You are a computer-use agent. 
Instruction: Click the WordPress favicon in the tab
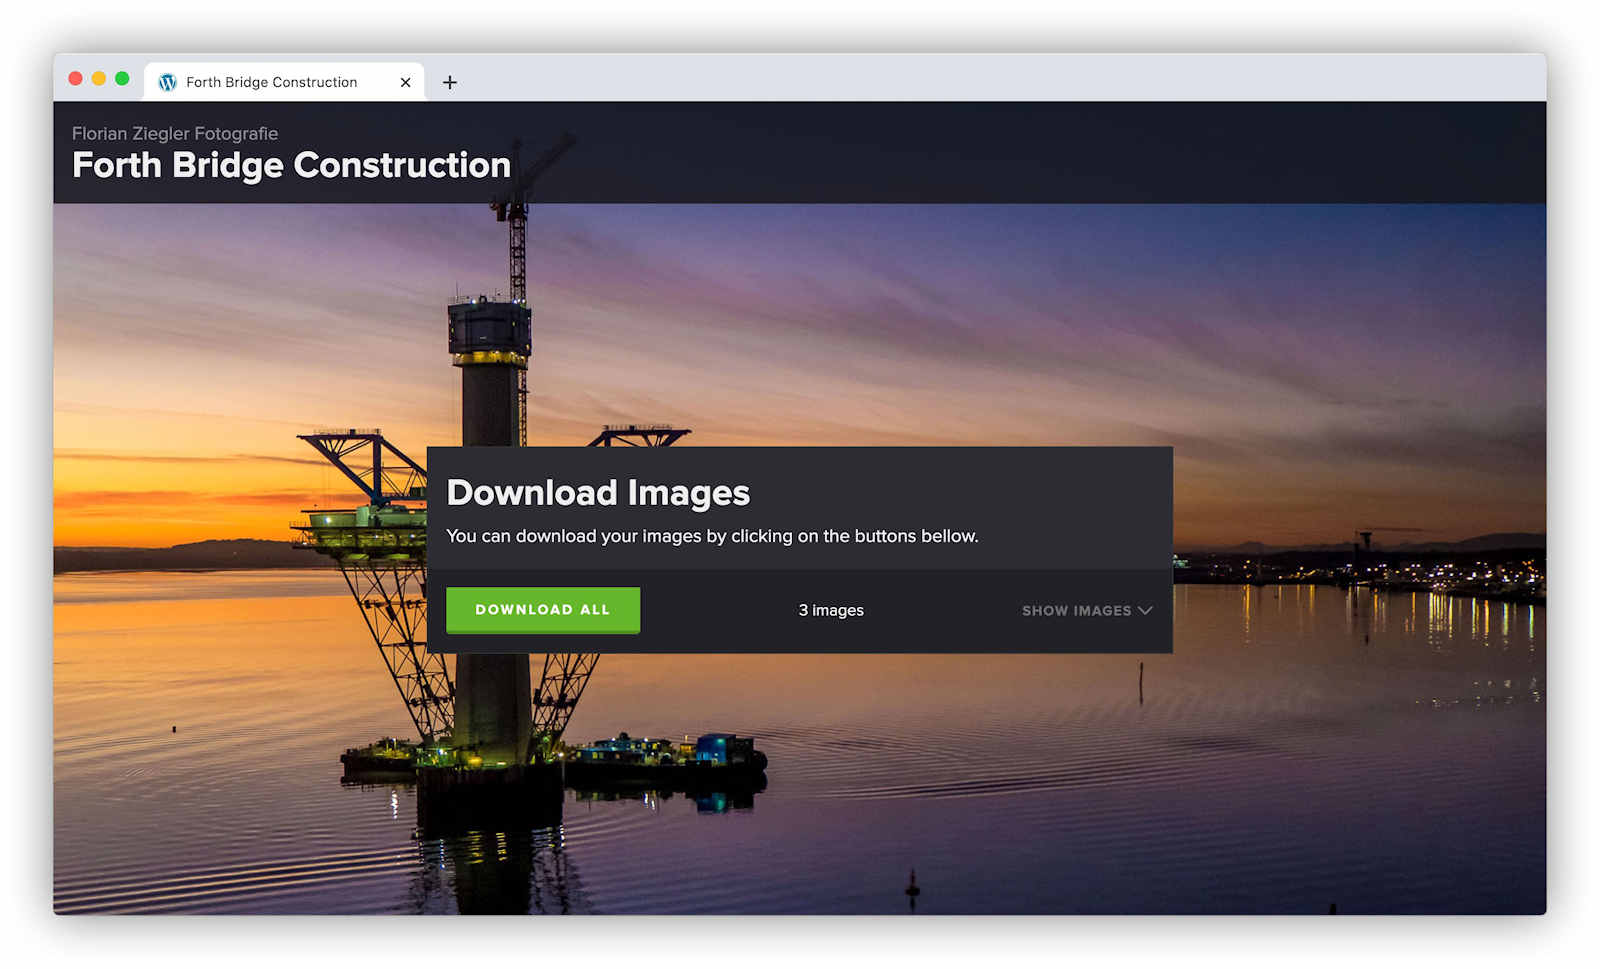pyautogui.click(x=168, y=82)
